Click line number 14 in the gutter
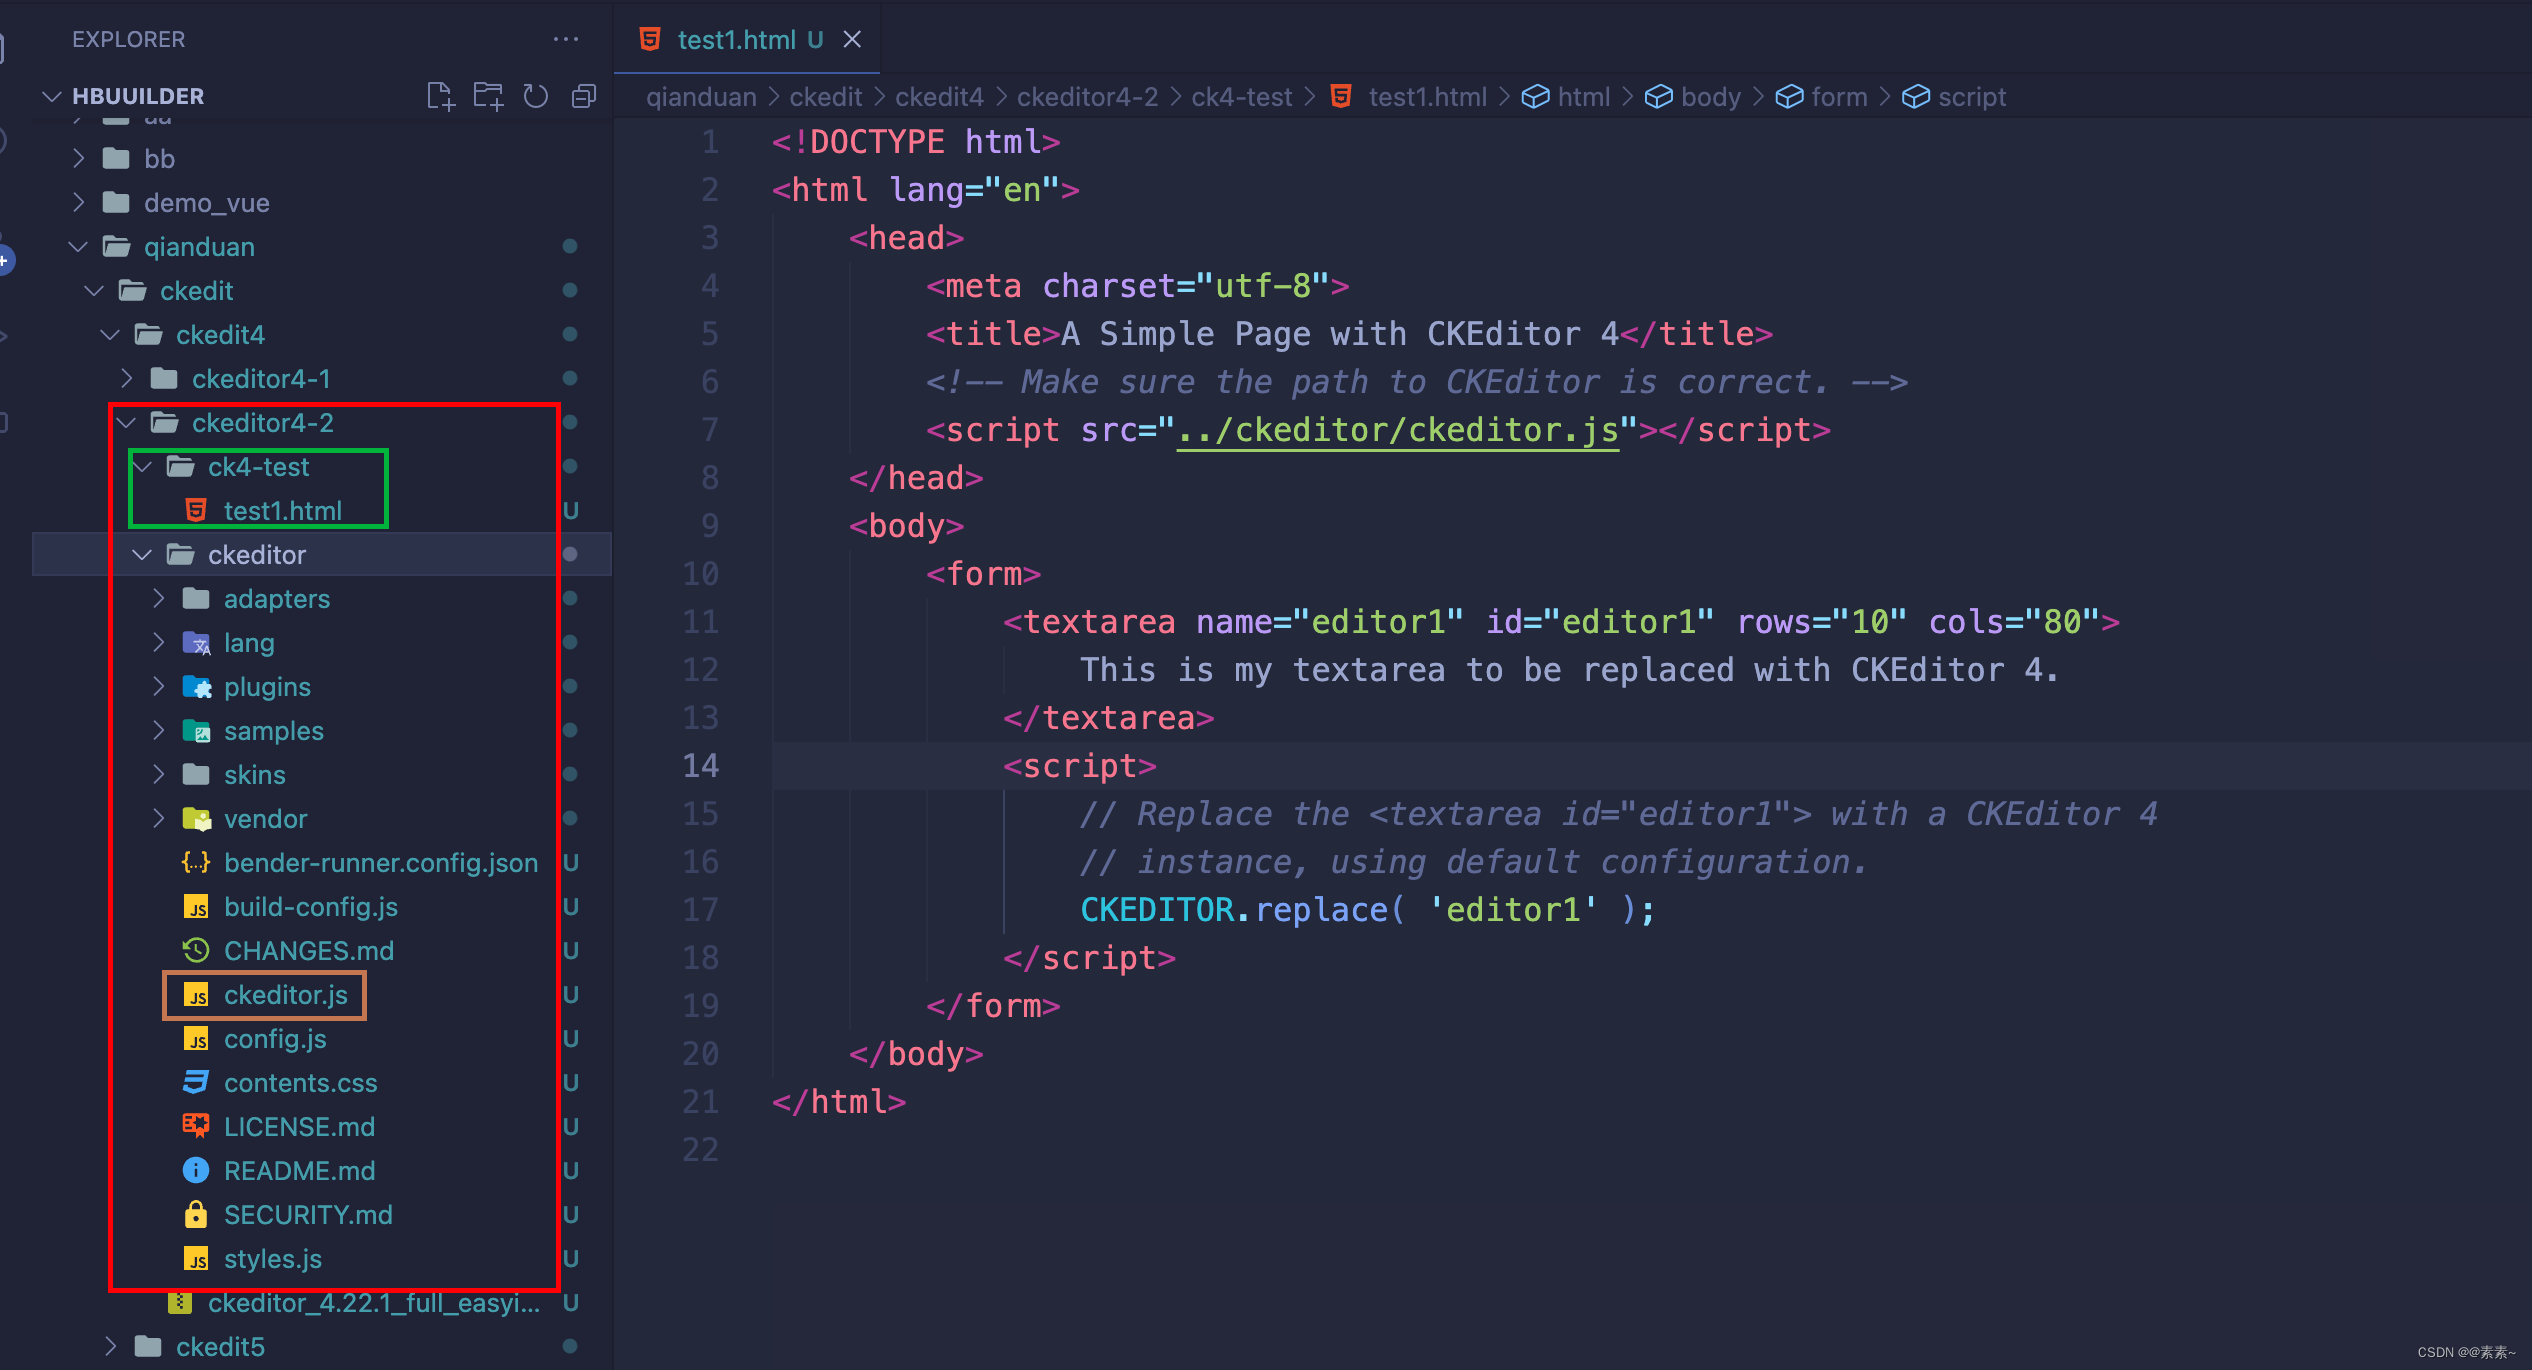The height and width of the screenshot is (1370, 2532). point(700,766)
